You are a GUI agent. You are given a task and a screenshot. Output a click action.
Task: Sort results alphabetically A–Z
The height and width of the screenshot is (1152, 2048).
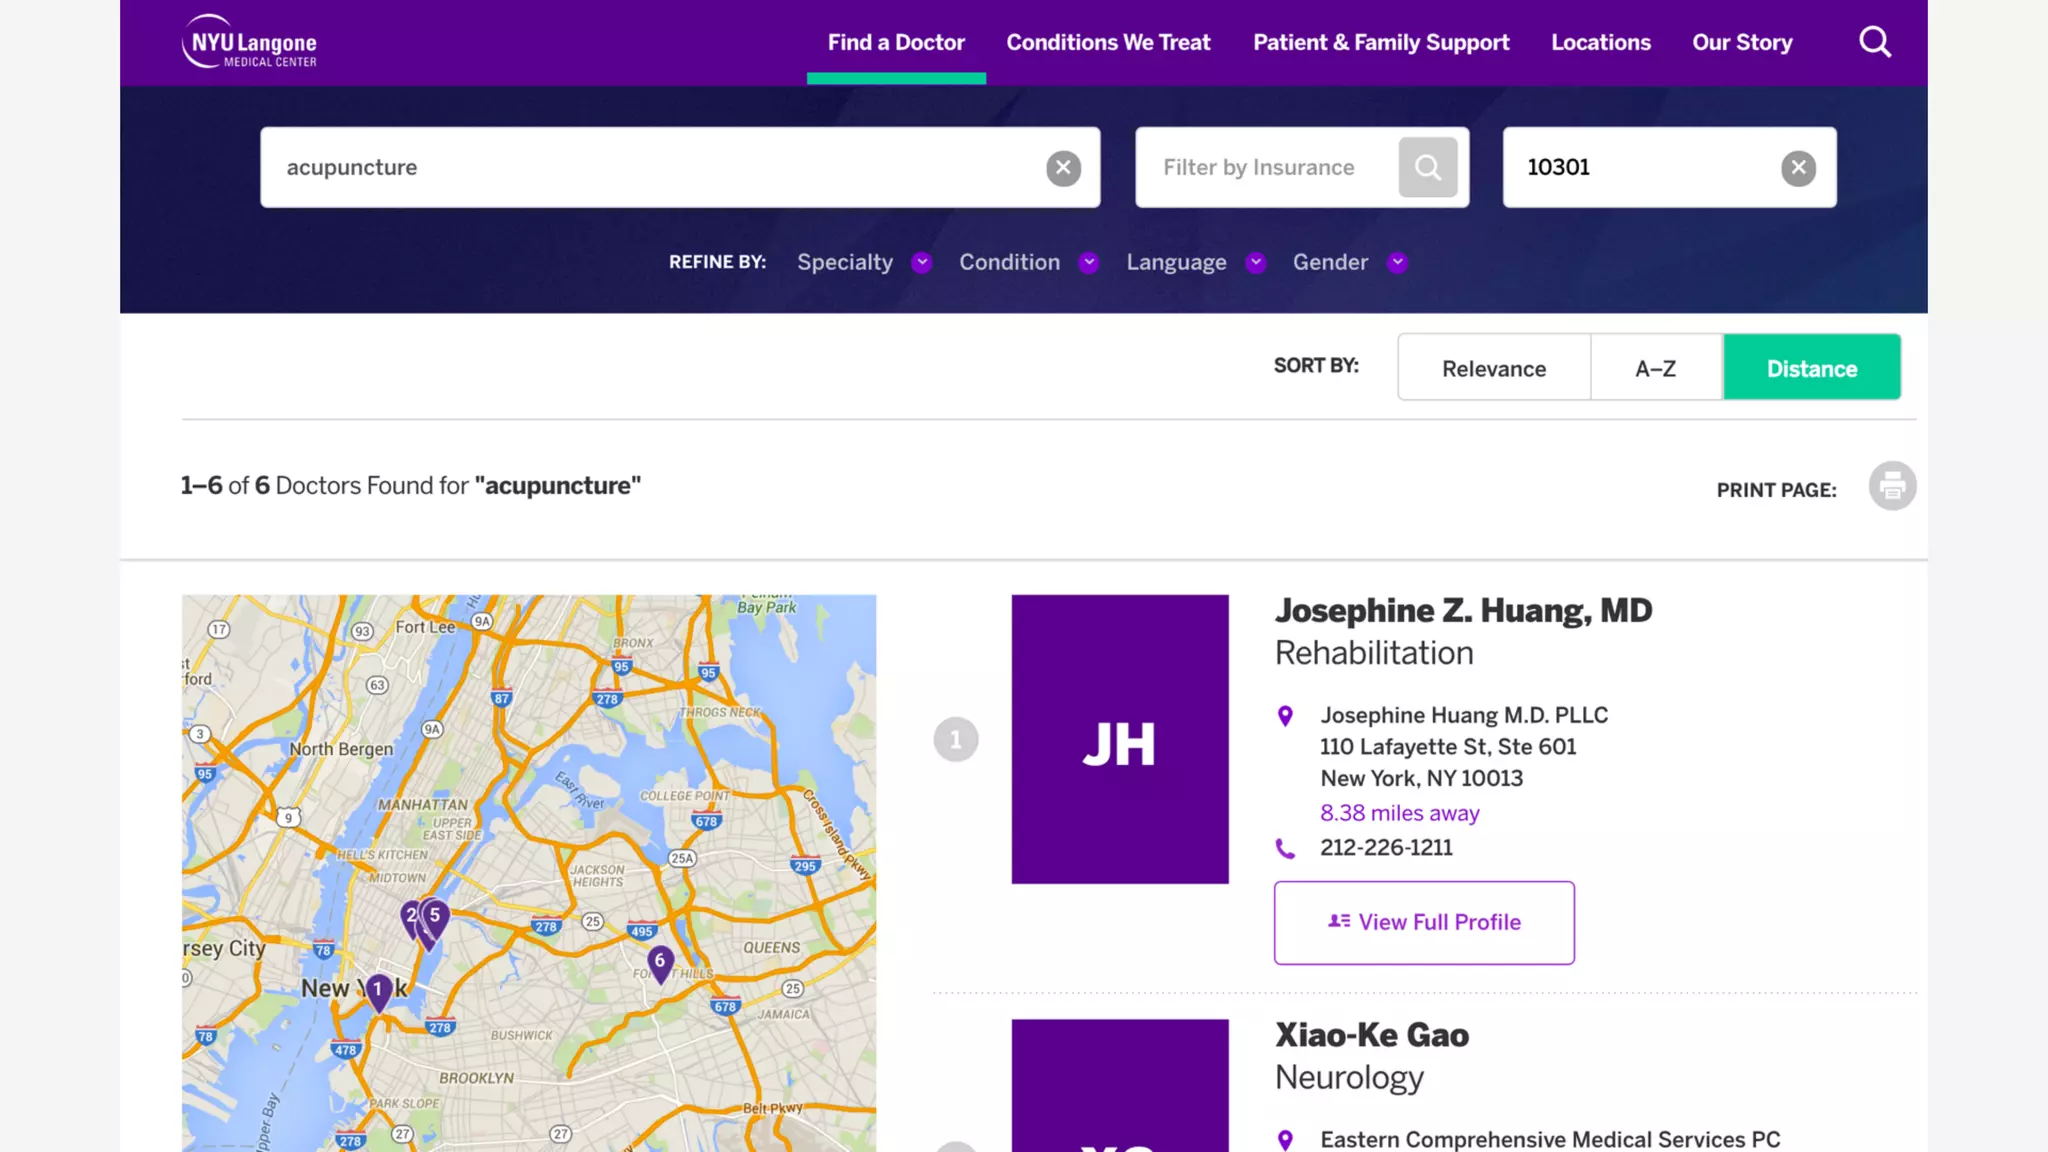pyautogui.click(x=1655, y=368)
